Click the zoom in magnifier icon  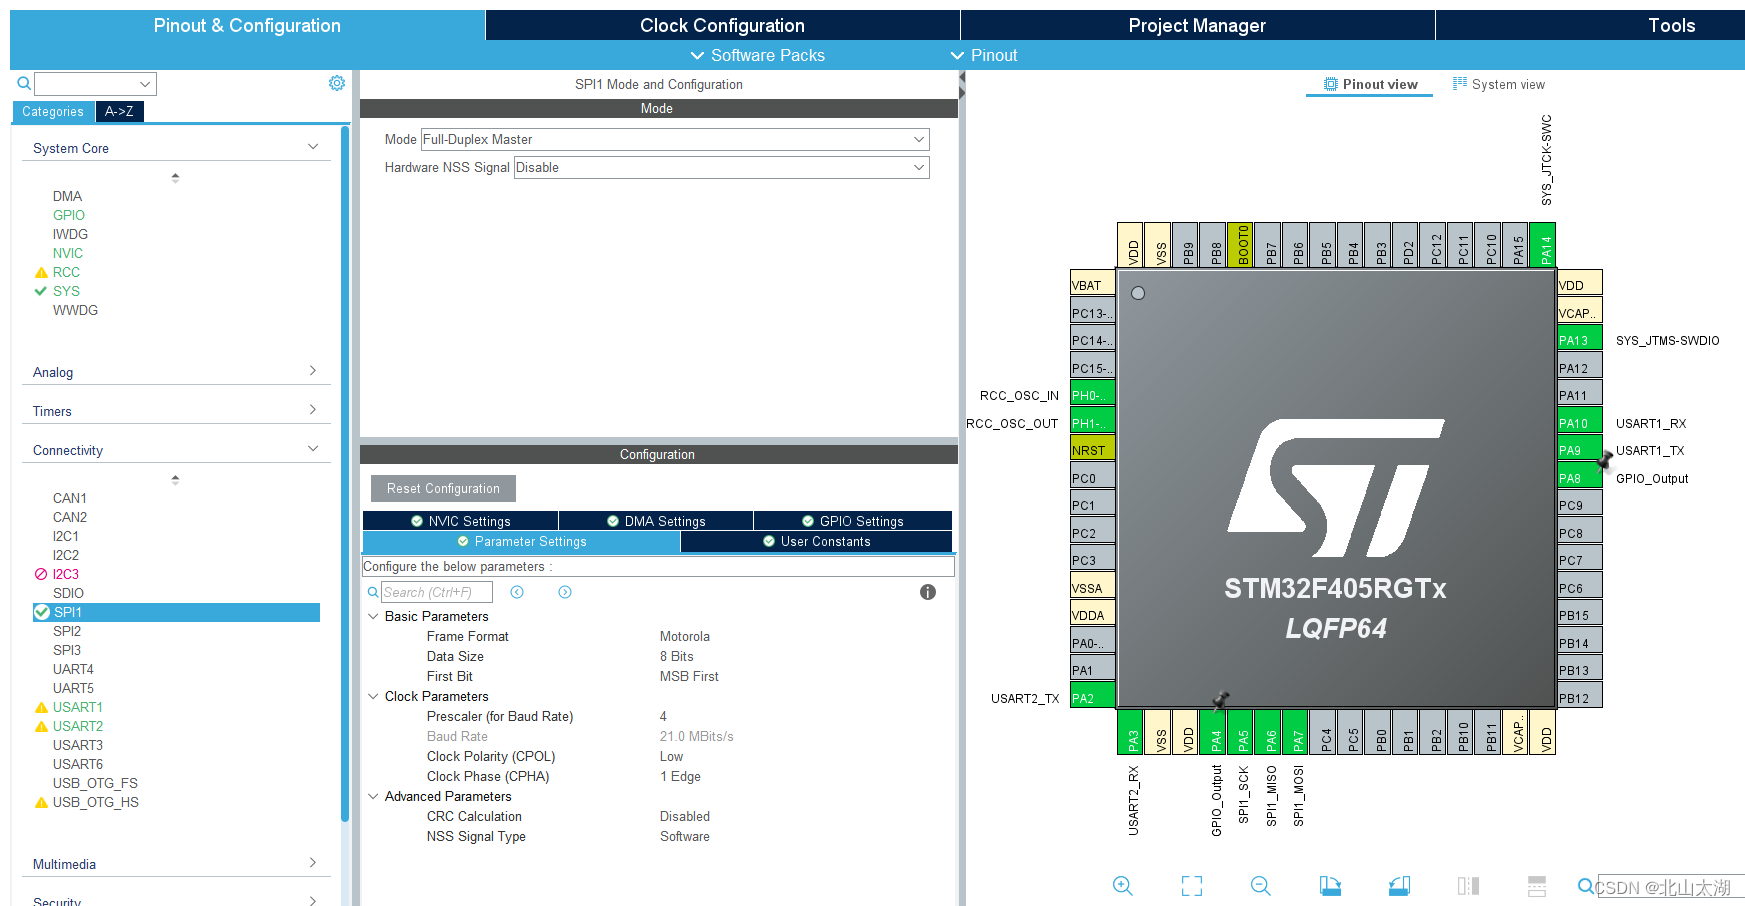point(1122,886)
